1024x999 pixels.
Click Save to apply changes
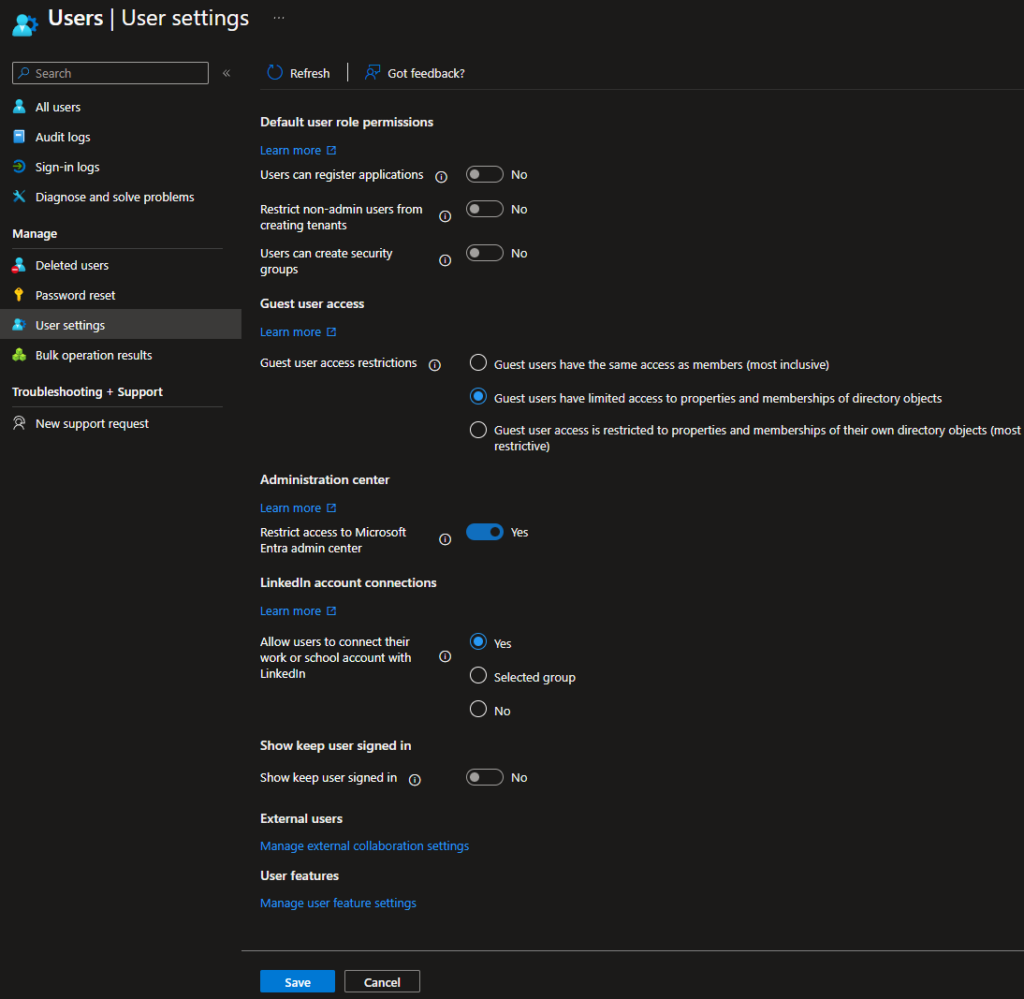[x=297, y=981]
